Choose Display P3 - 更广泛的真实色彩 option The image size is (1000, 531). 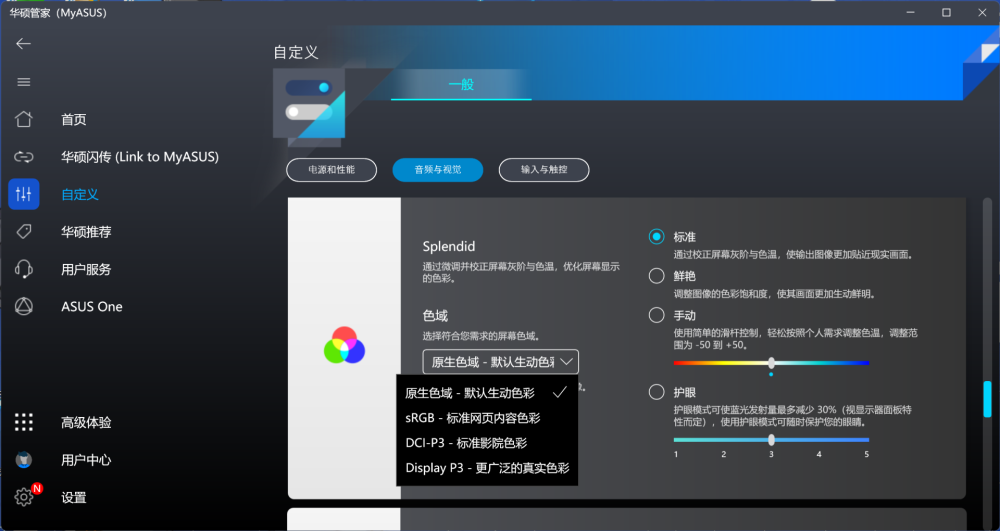487,468
